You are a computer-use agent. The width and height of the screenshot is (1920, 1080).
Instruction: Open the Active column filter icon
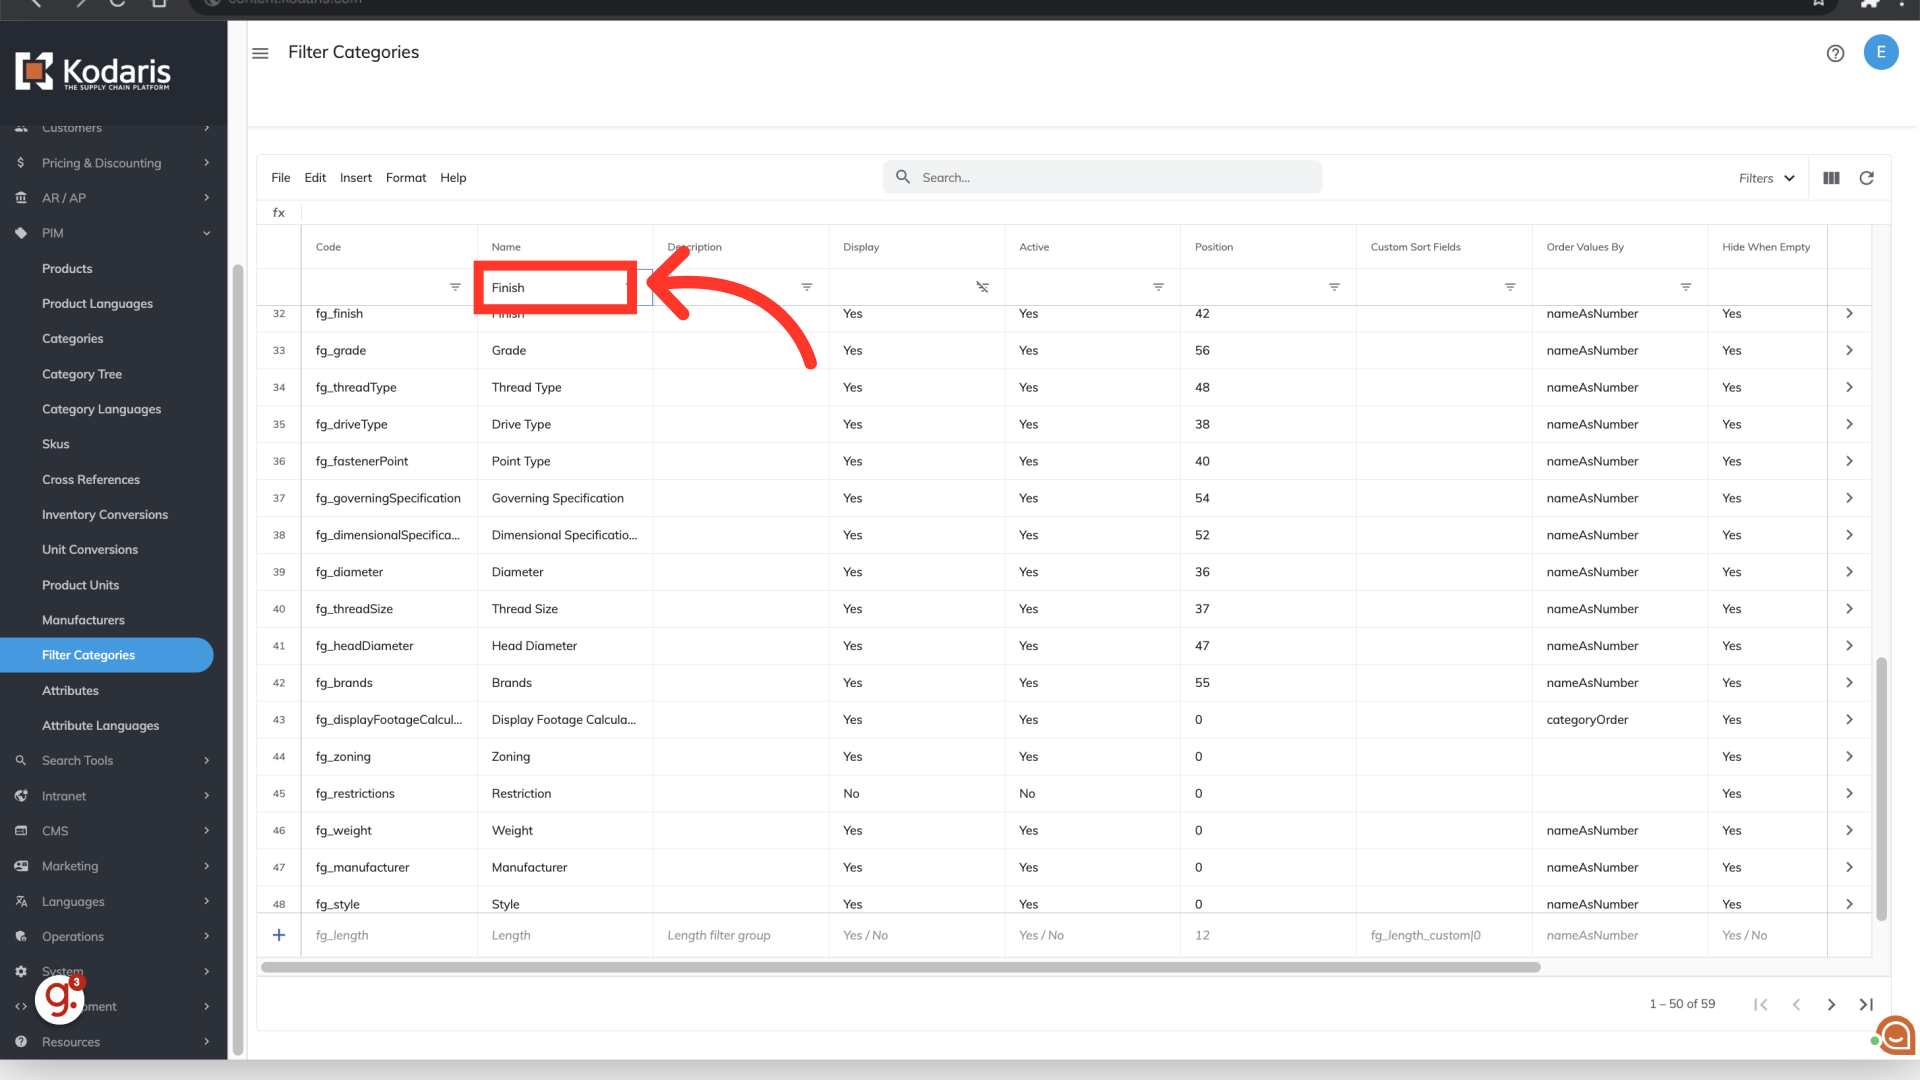click(x=1158, y=287)
